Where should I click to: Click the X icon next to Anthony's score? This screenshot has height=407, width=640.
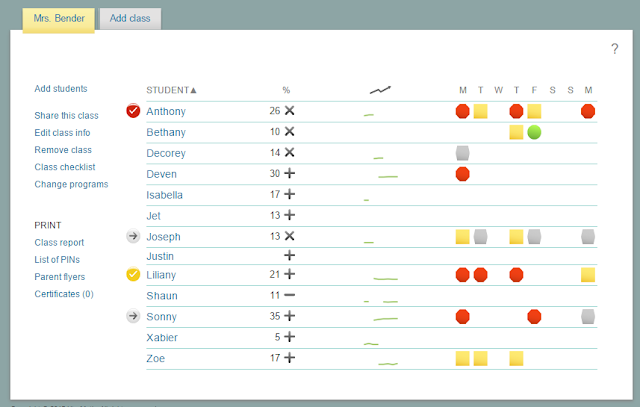click(x=289, y=111)
